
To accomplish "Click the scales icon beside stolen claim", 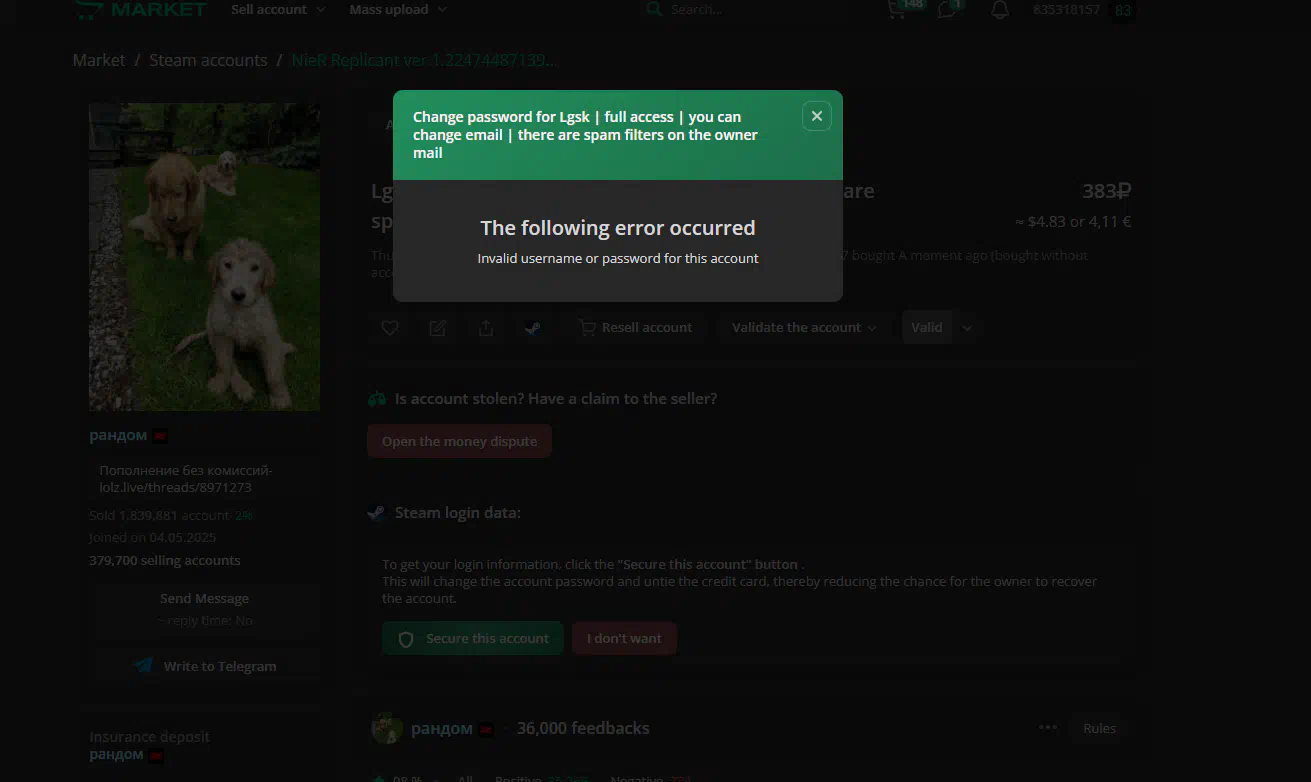I will click(377, 398).
